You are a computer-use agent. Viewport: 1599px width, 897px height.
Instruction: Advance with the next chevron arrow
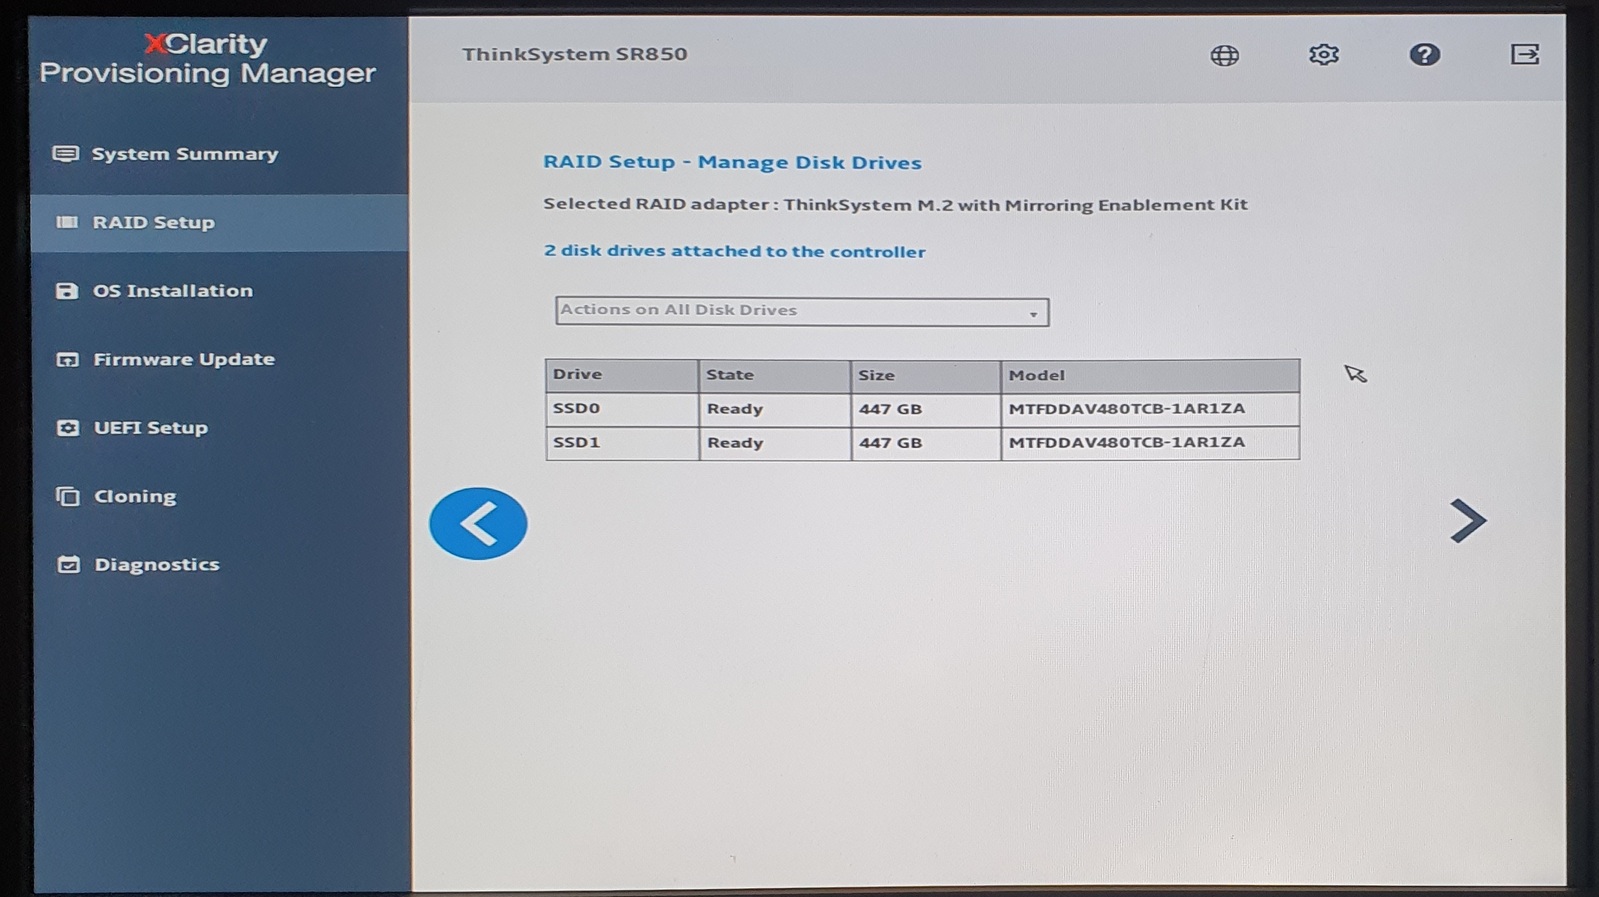click(x=1467, y=520)
